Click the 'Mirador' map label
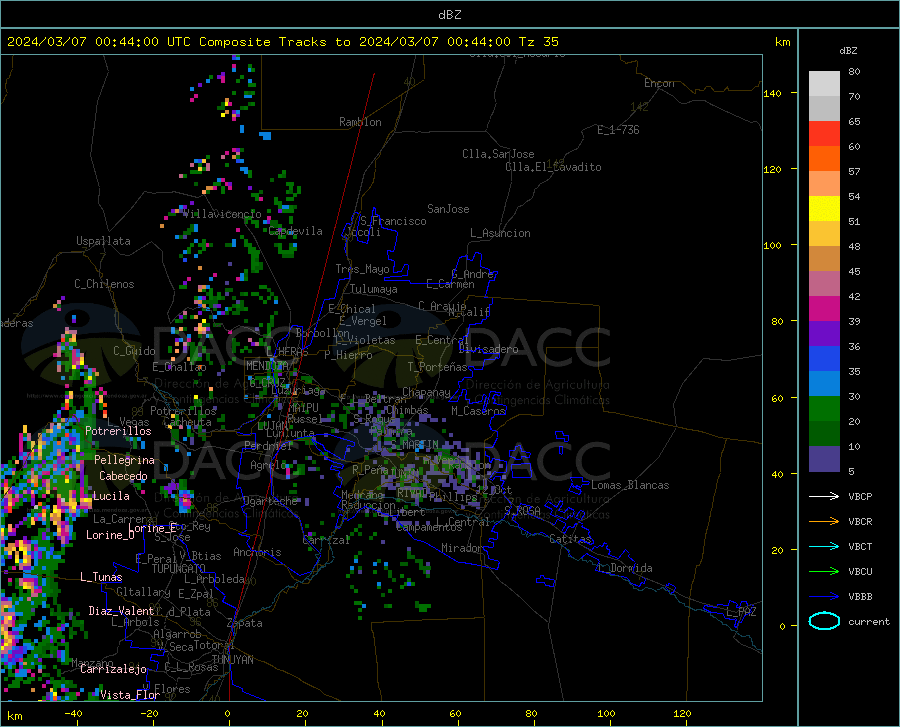The height and width of the screenshot is (727, 900). (x=461, y=548)
